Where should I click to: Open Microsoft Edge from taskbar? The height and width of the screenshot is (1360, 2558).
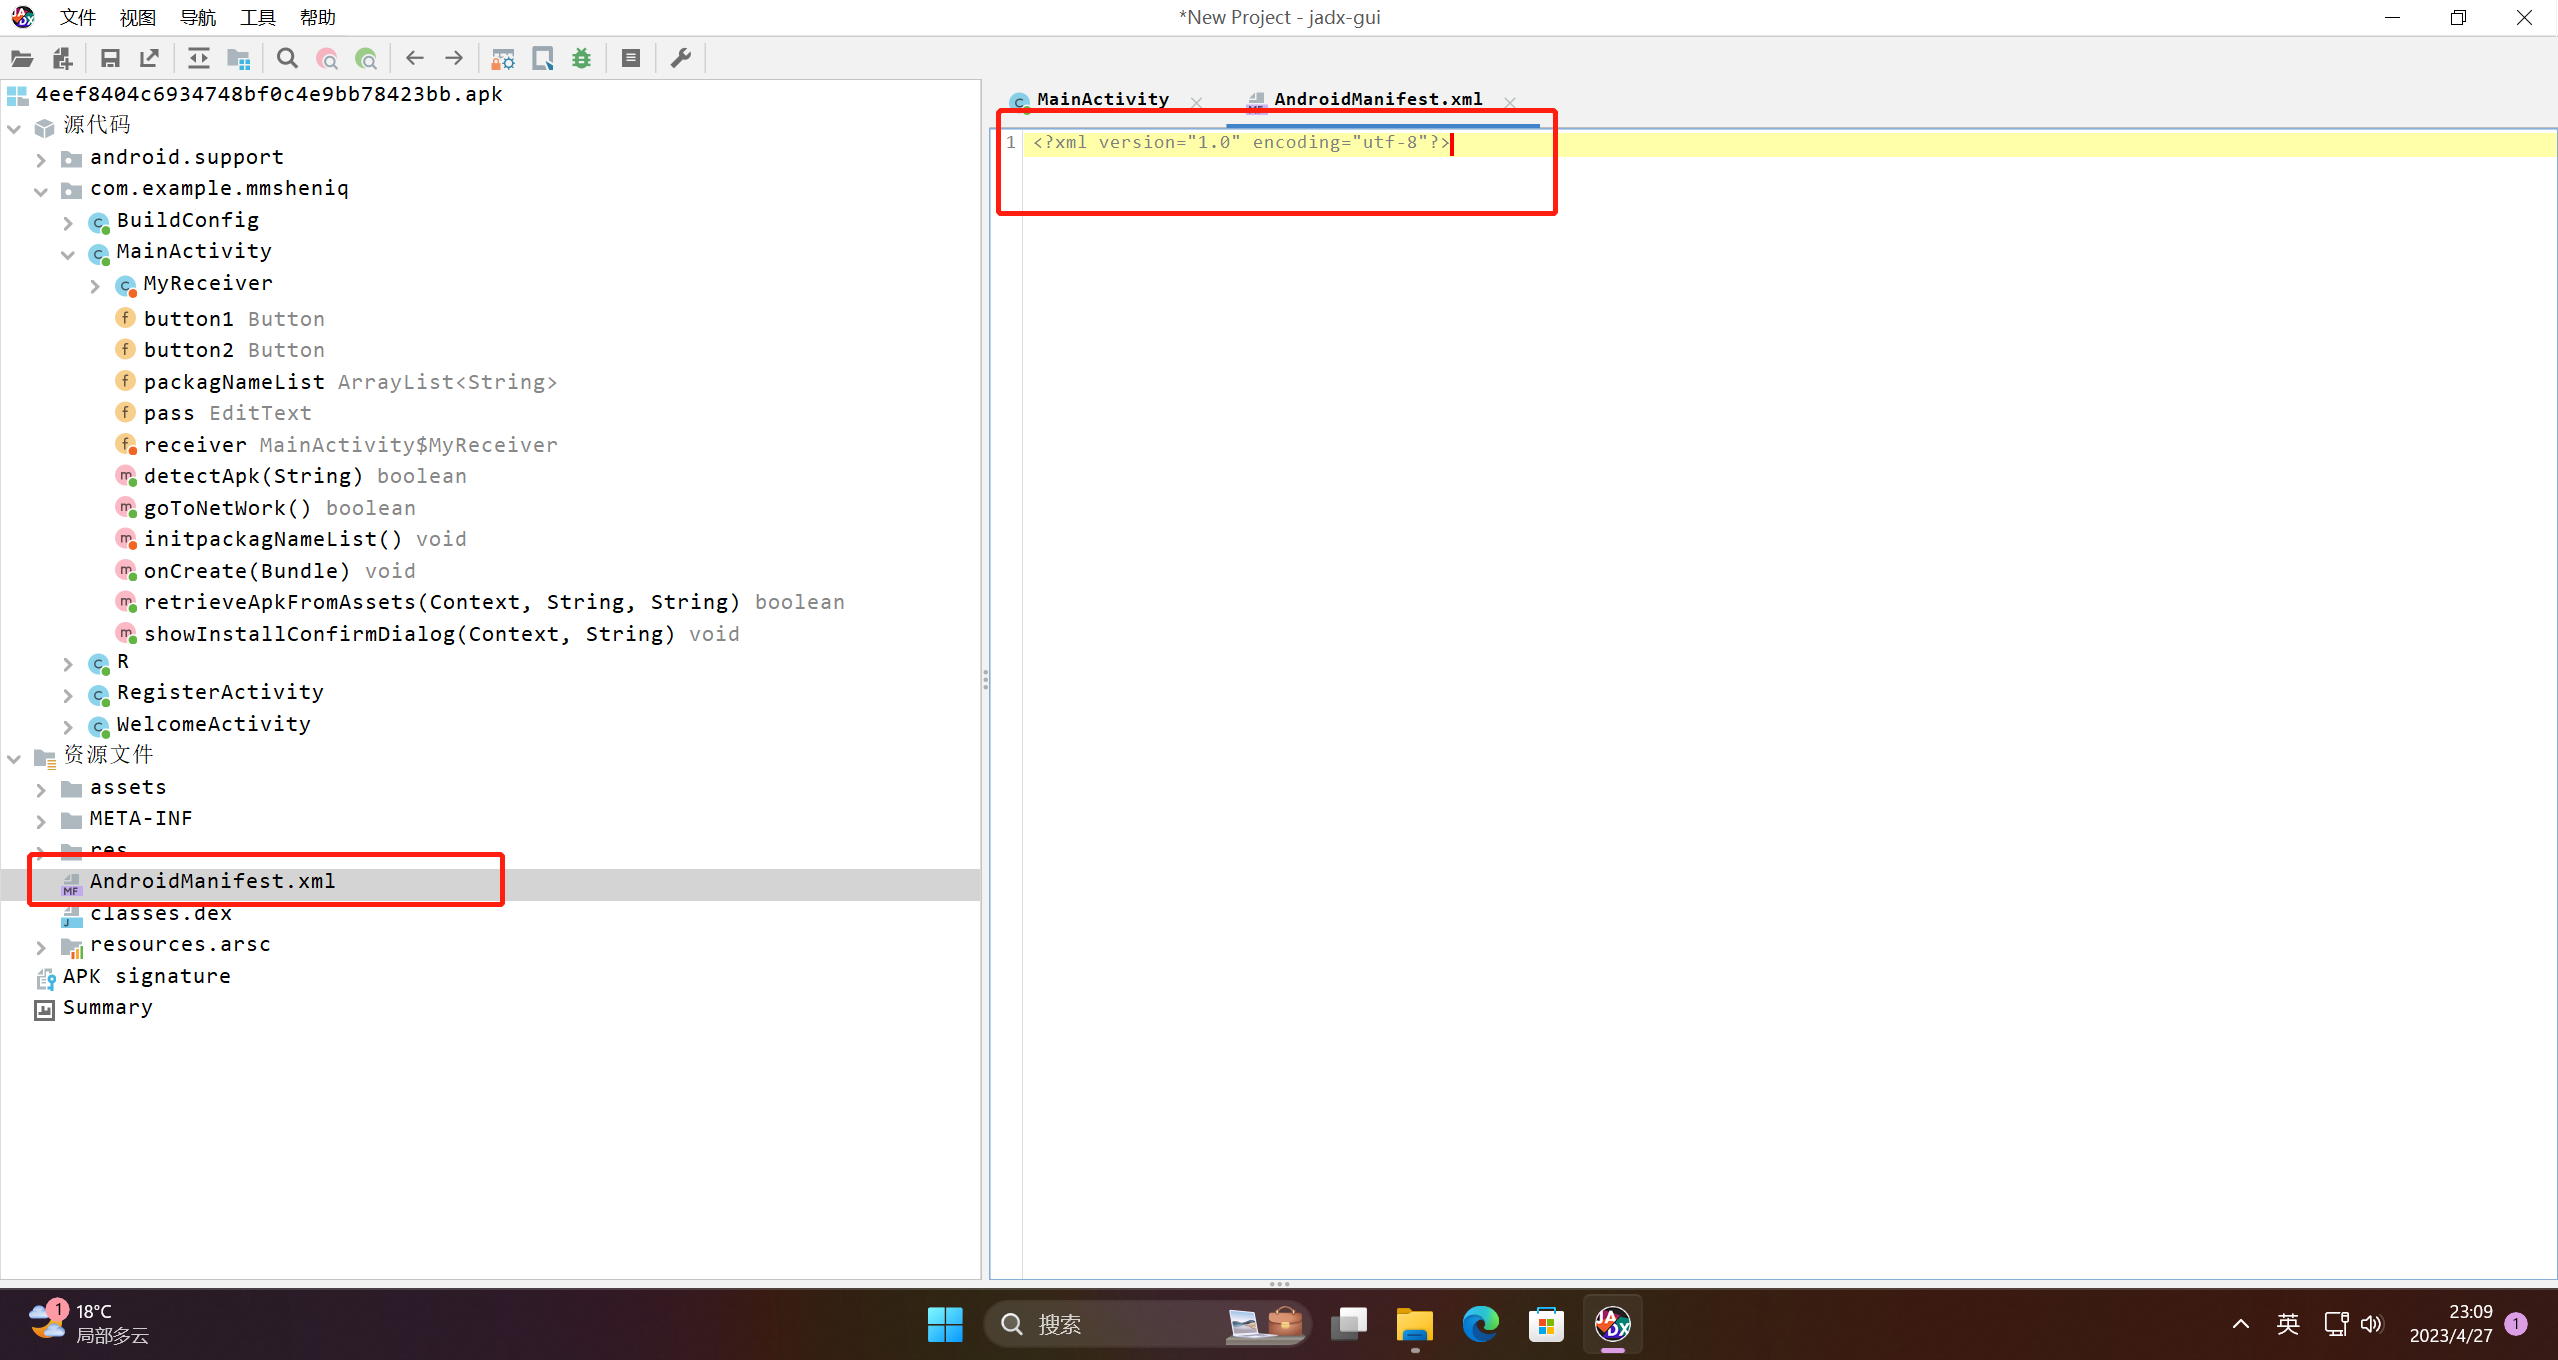click(x=1480, y=1324)
